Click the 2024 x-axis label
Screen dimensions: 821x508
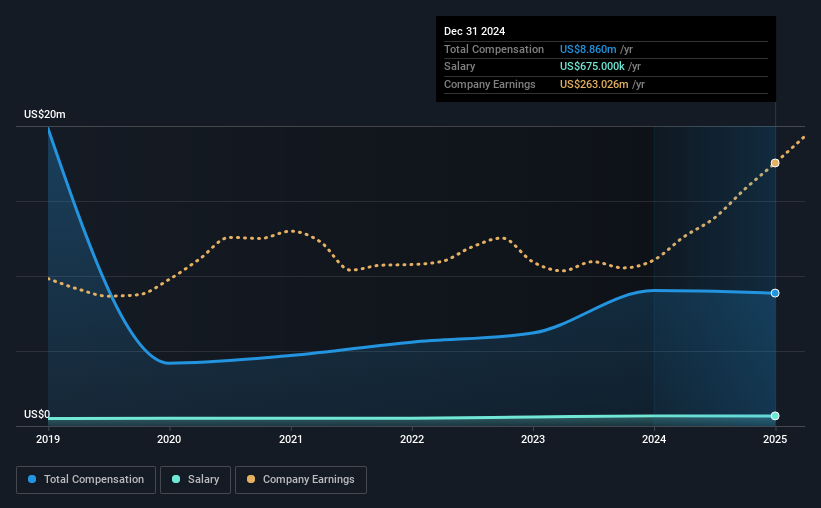tap(654, 439)
